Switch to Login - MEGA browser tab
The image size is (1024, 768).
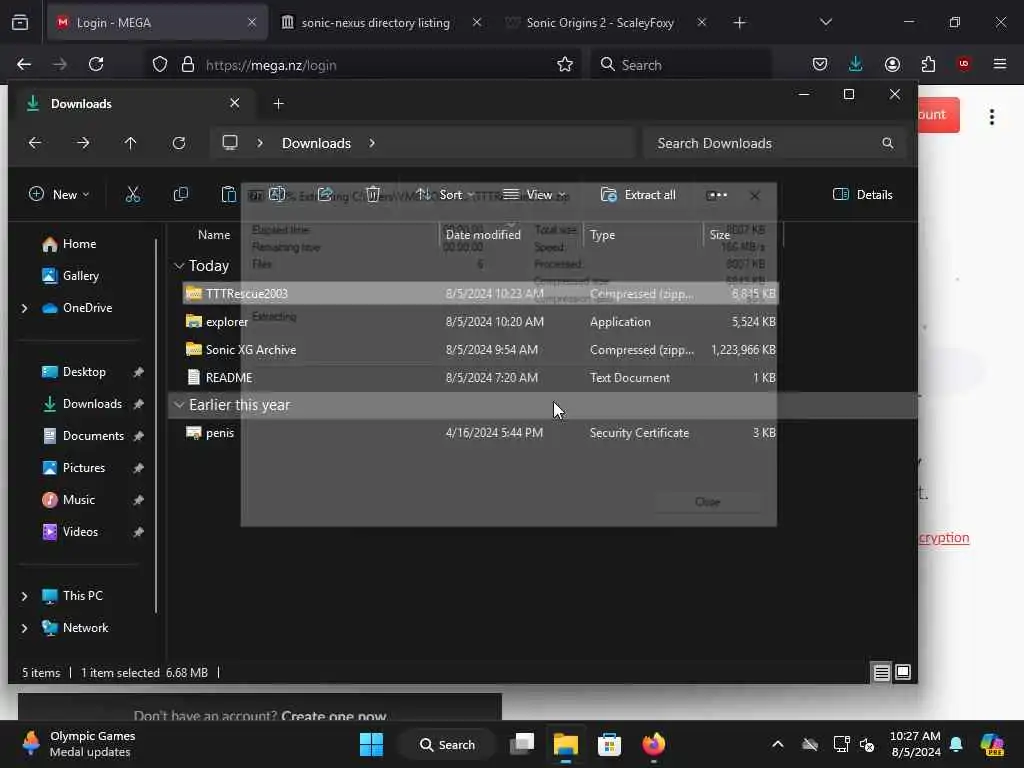click(157, 23)
